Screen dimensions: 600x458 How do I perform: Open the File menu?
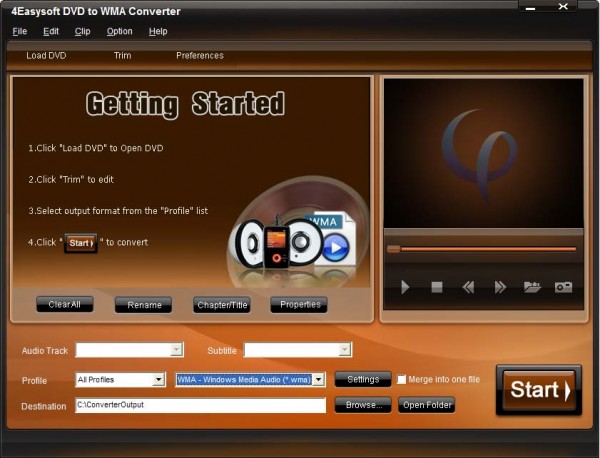click(20, 31)
